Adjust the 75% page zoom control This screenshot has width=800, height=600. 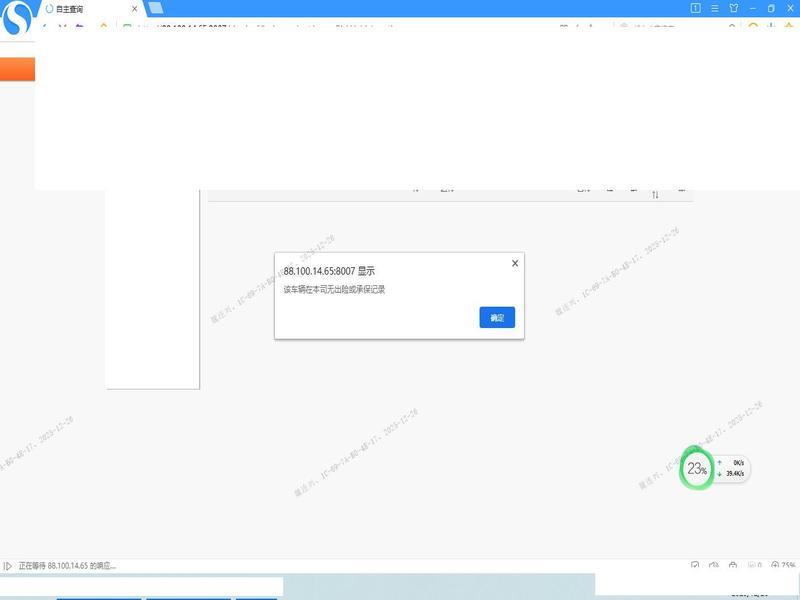coord(783,566)
